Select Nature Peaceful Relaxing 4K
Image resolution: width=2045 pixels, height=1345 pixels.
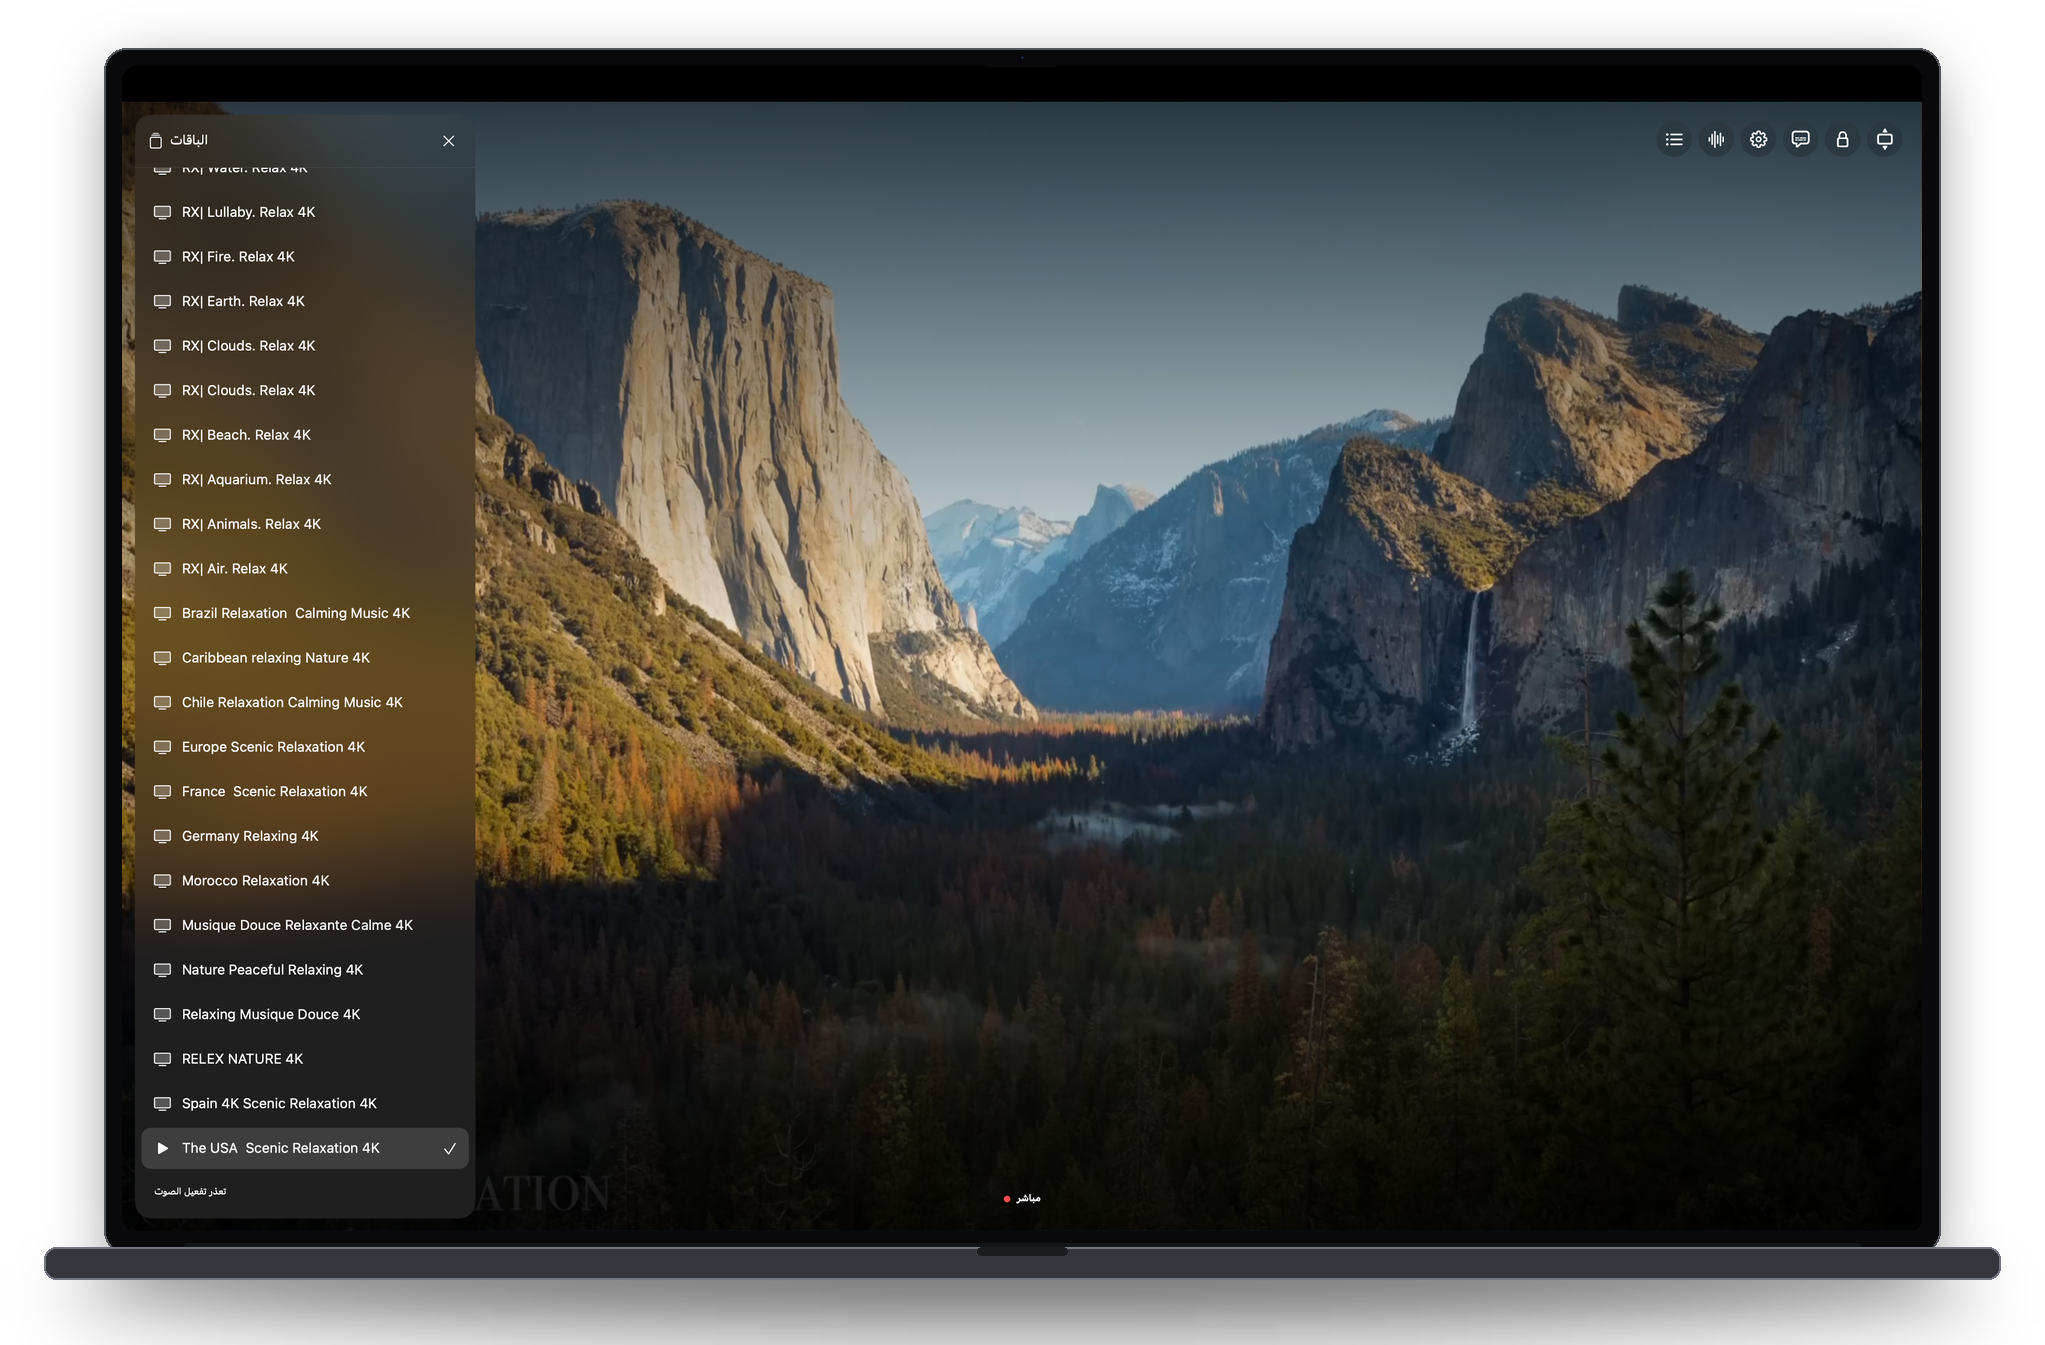click(305, 970)
